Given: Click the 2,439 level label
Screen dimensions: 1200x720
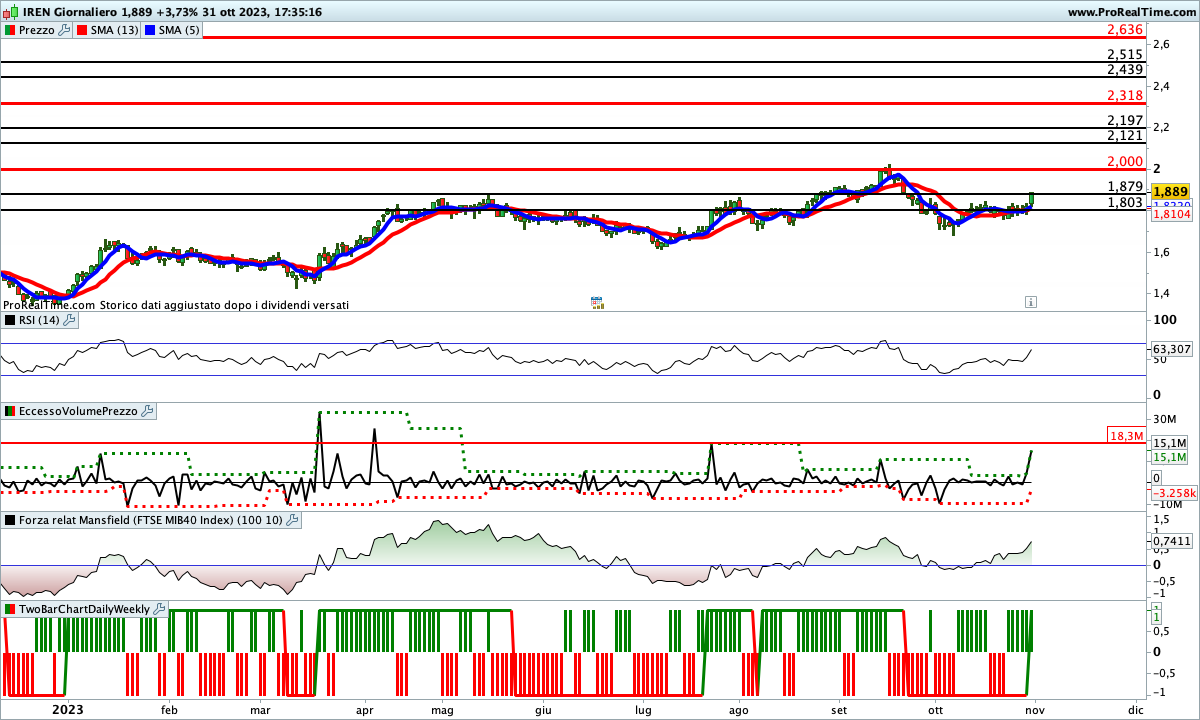Looking at the screenshot, I should (x=1125, y=70).
